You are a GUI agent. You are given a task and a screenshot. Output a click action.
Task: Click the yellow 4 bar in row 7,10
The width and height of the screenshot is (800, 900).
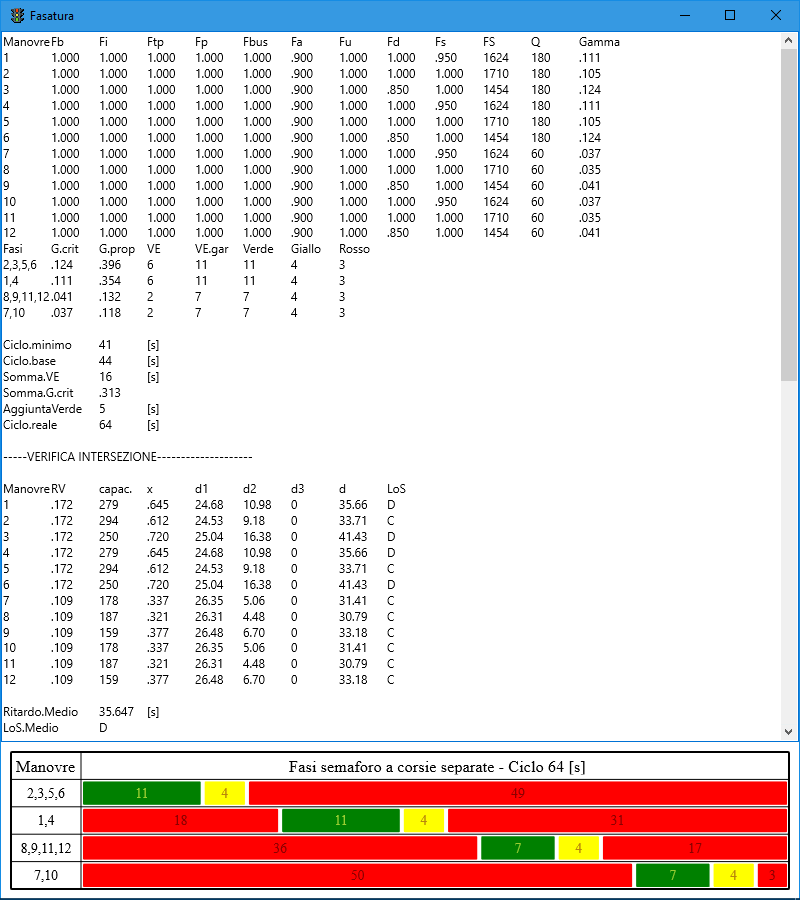pos(733,875)
